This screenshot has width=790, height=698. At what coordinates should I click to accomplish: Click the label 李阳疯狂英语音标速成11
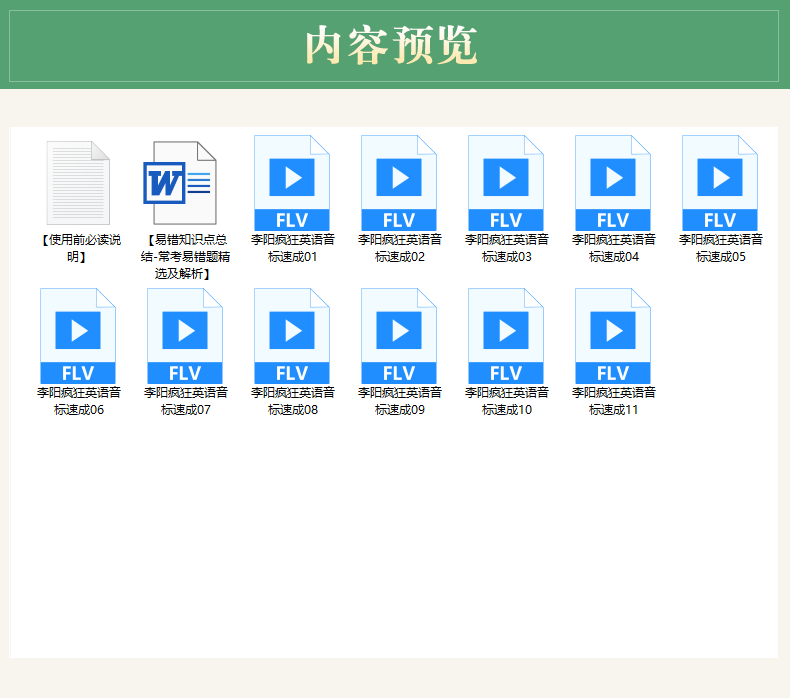[x=614, y=401]
